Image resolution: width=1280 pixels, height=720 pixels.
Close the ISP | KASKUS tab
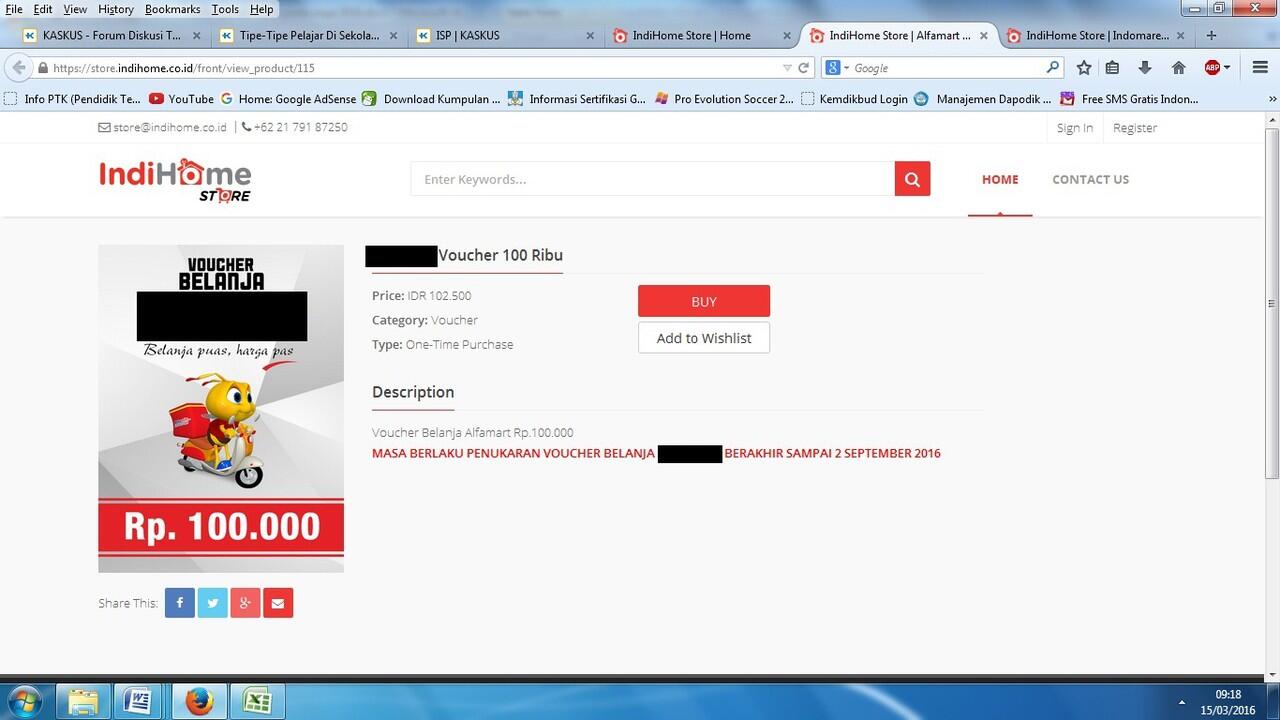coord(590,35)
